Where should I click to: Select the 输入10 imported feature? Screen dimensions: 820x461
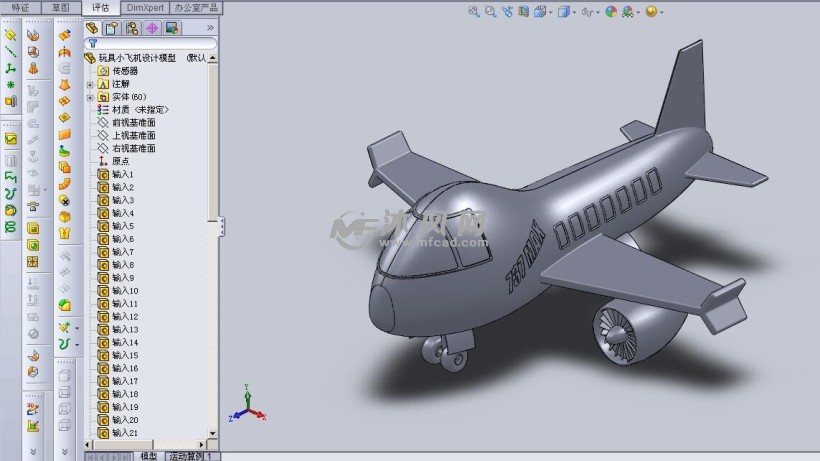coord(125,291)
